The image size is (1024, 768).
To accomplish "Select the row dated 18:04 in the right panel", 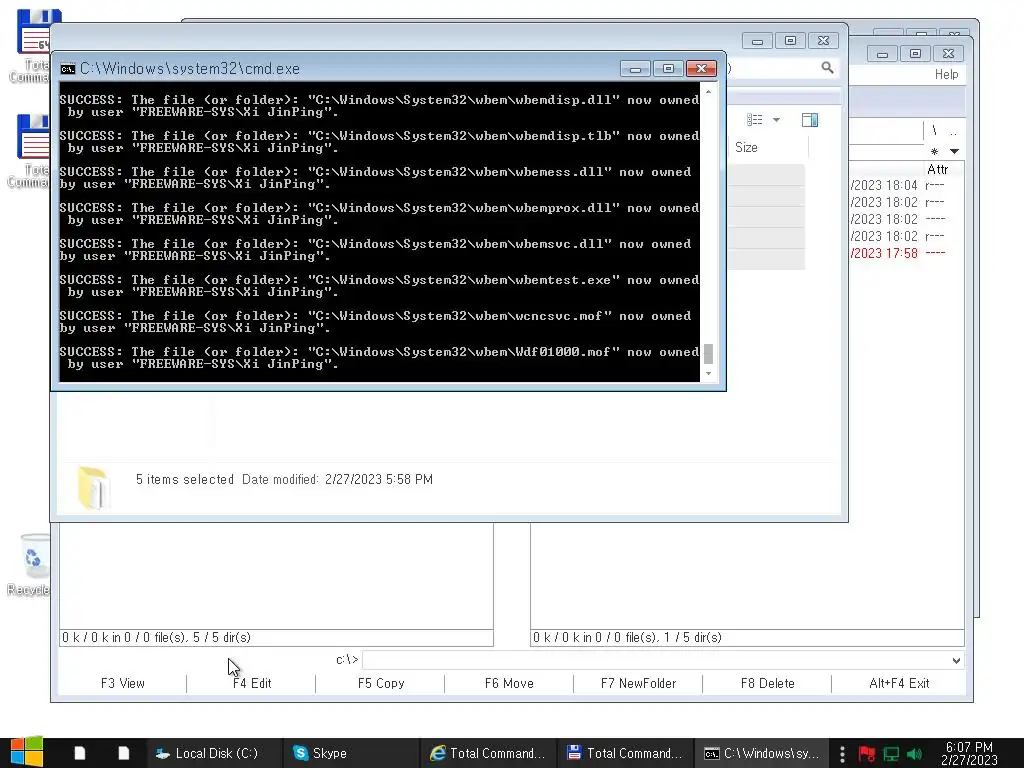I will click(906, 185).
